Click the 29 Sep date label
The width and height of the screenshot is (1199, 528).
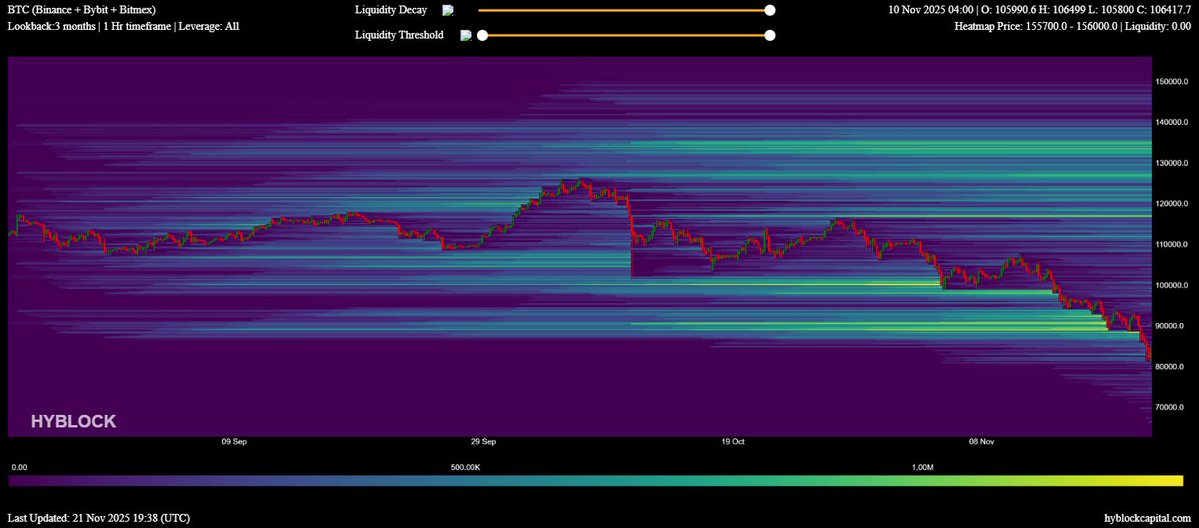pos(483,442)
